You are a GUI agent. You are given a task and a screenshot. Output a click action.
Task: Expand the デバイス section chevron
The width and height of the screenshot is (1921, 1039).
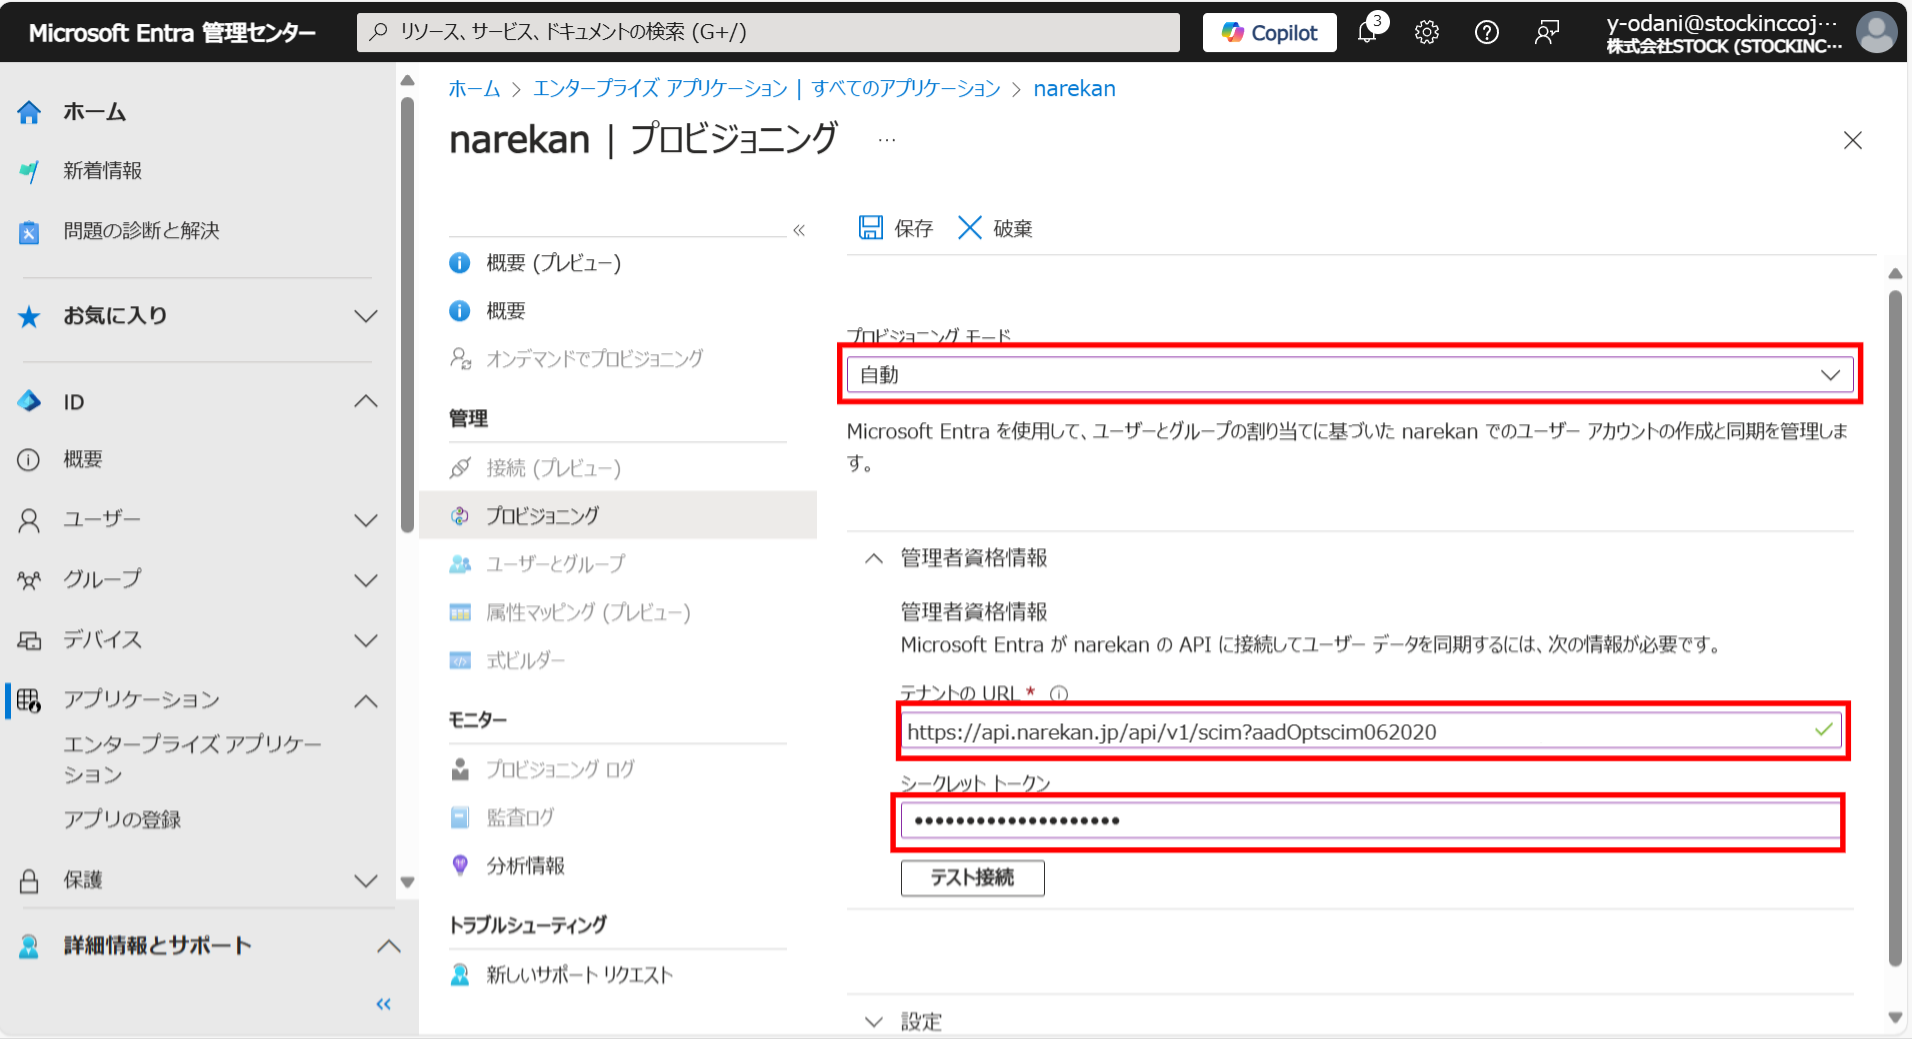pyautogui.click(x=366, y=640)
